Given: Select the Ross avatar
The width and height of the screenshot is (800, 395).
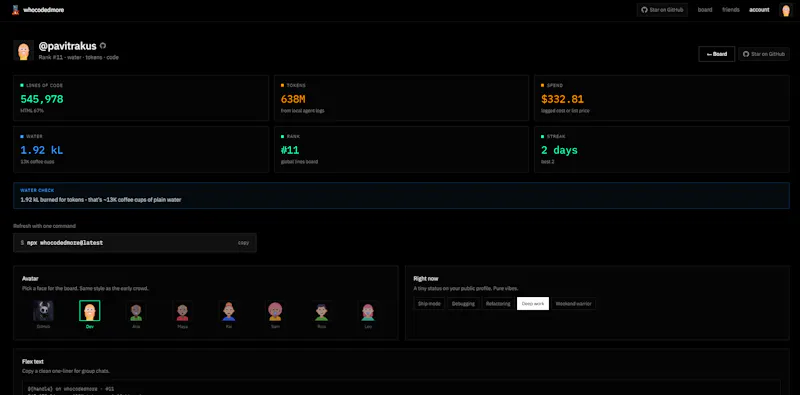Looking at the screenshot, I should click(321, 311).
